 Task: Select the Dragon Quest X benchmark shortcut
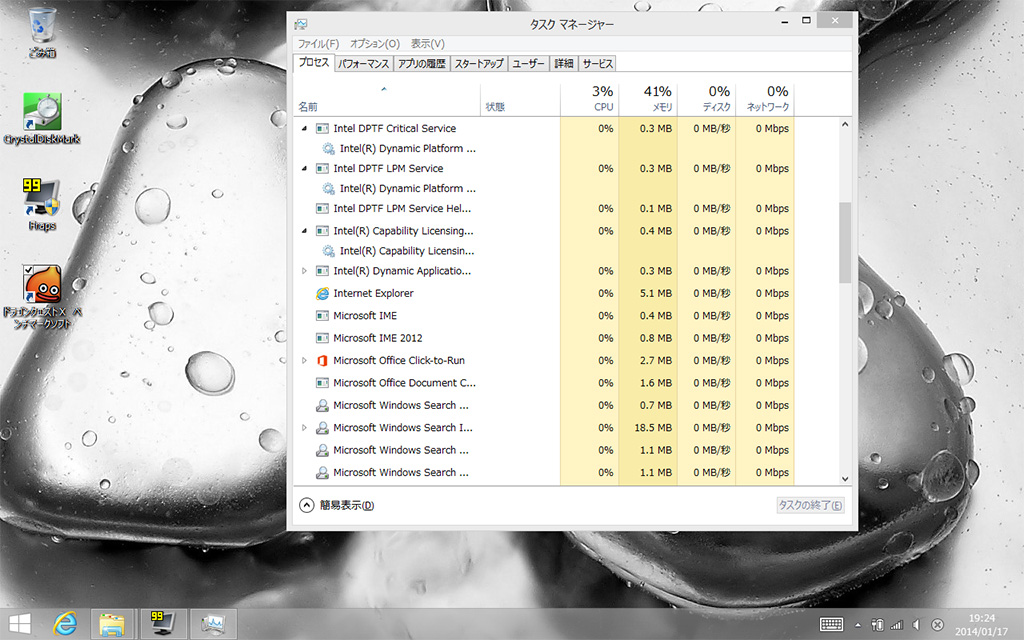[42, 295]
